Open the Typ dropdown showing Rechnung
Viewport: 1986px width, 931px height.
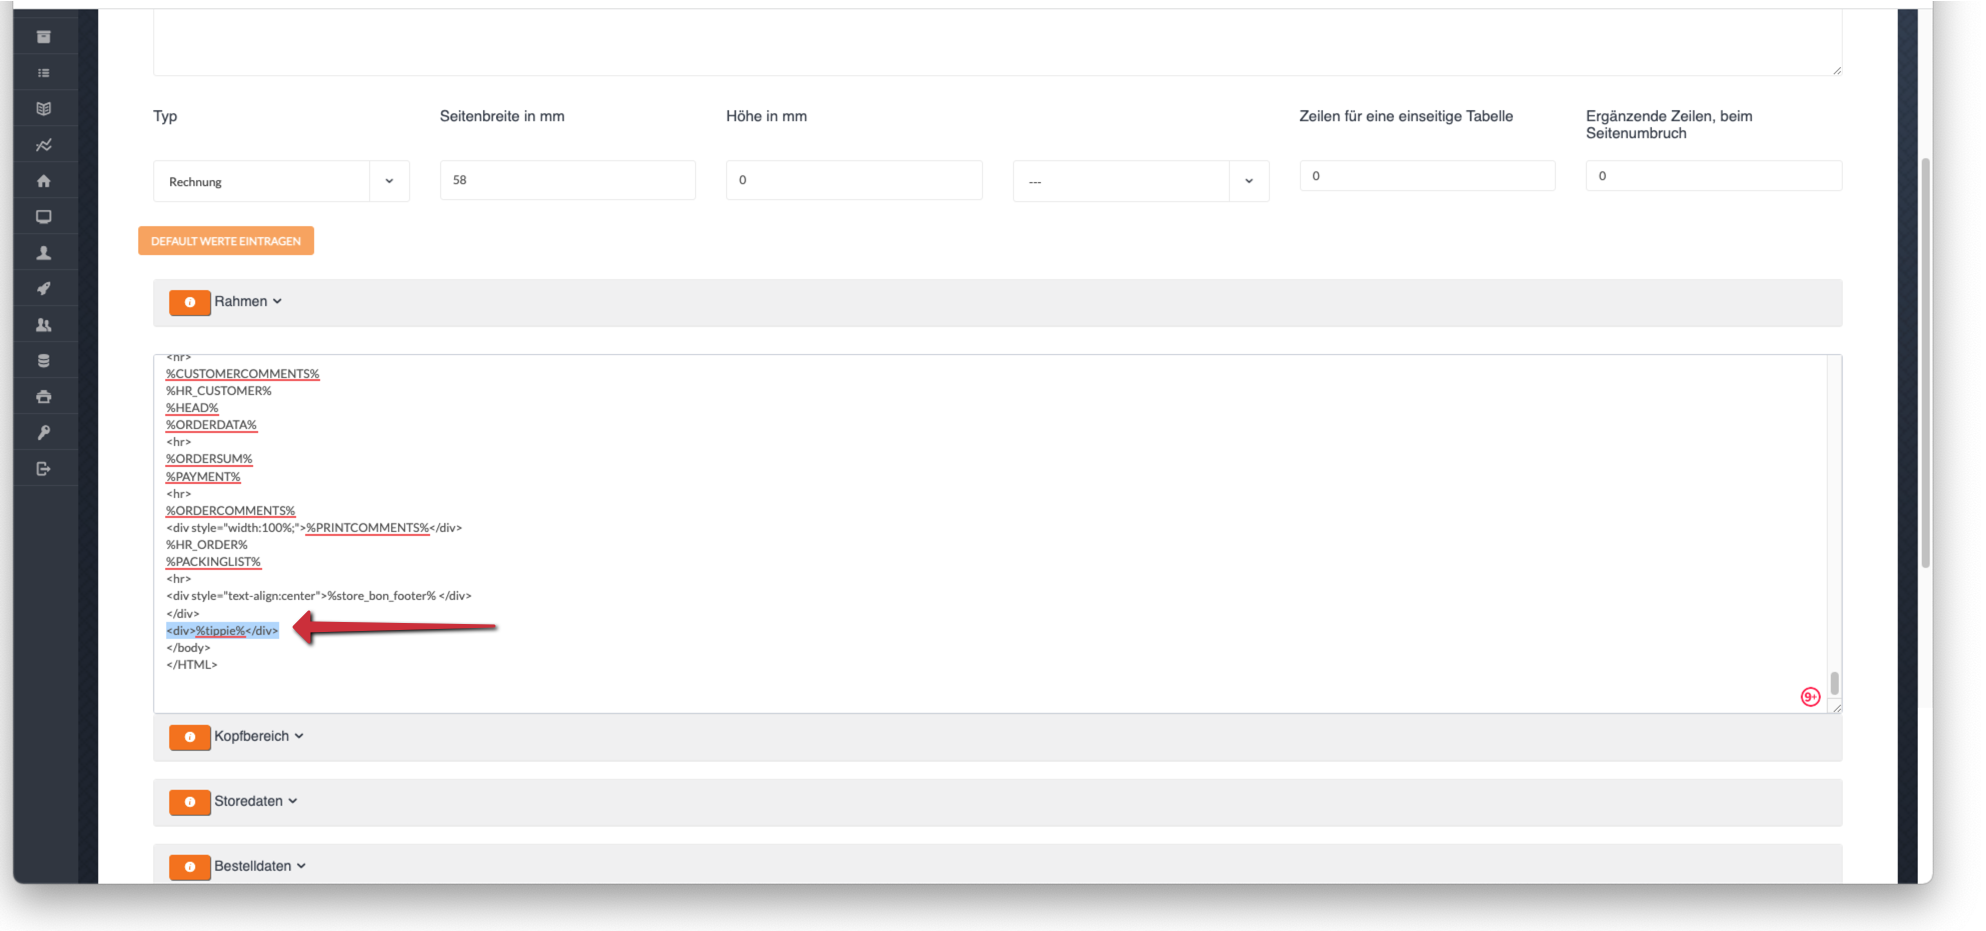pos(281,181)
